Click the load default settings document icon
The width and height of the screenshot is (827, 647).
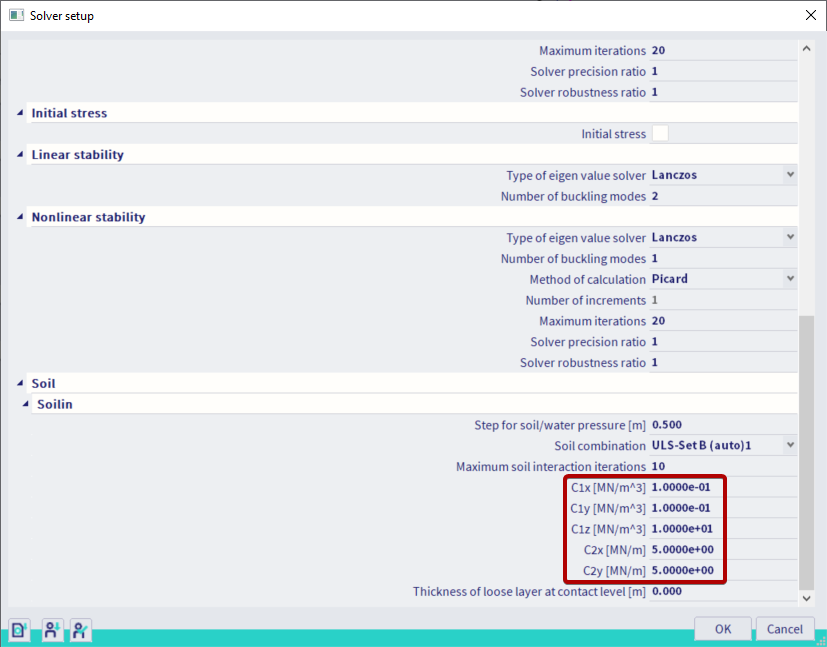coord(18,629)
